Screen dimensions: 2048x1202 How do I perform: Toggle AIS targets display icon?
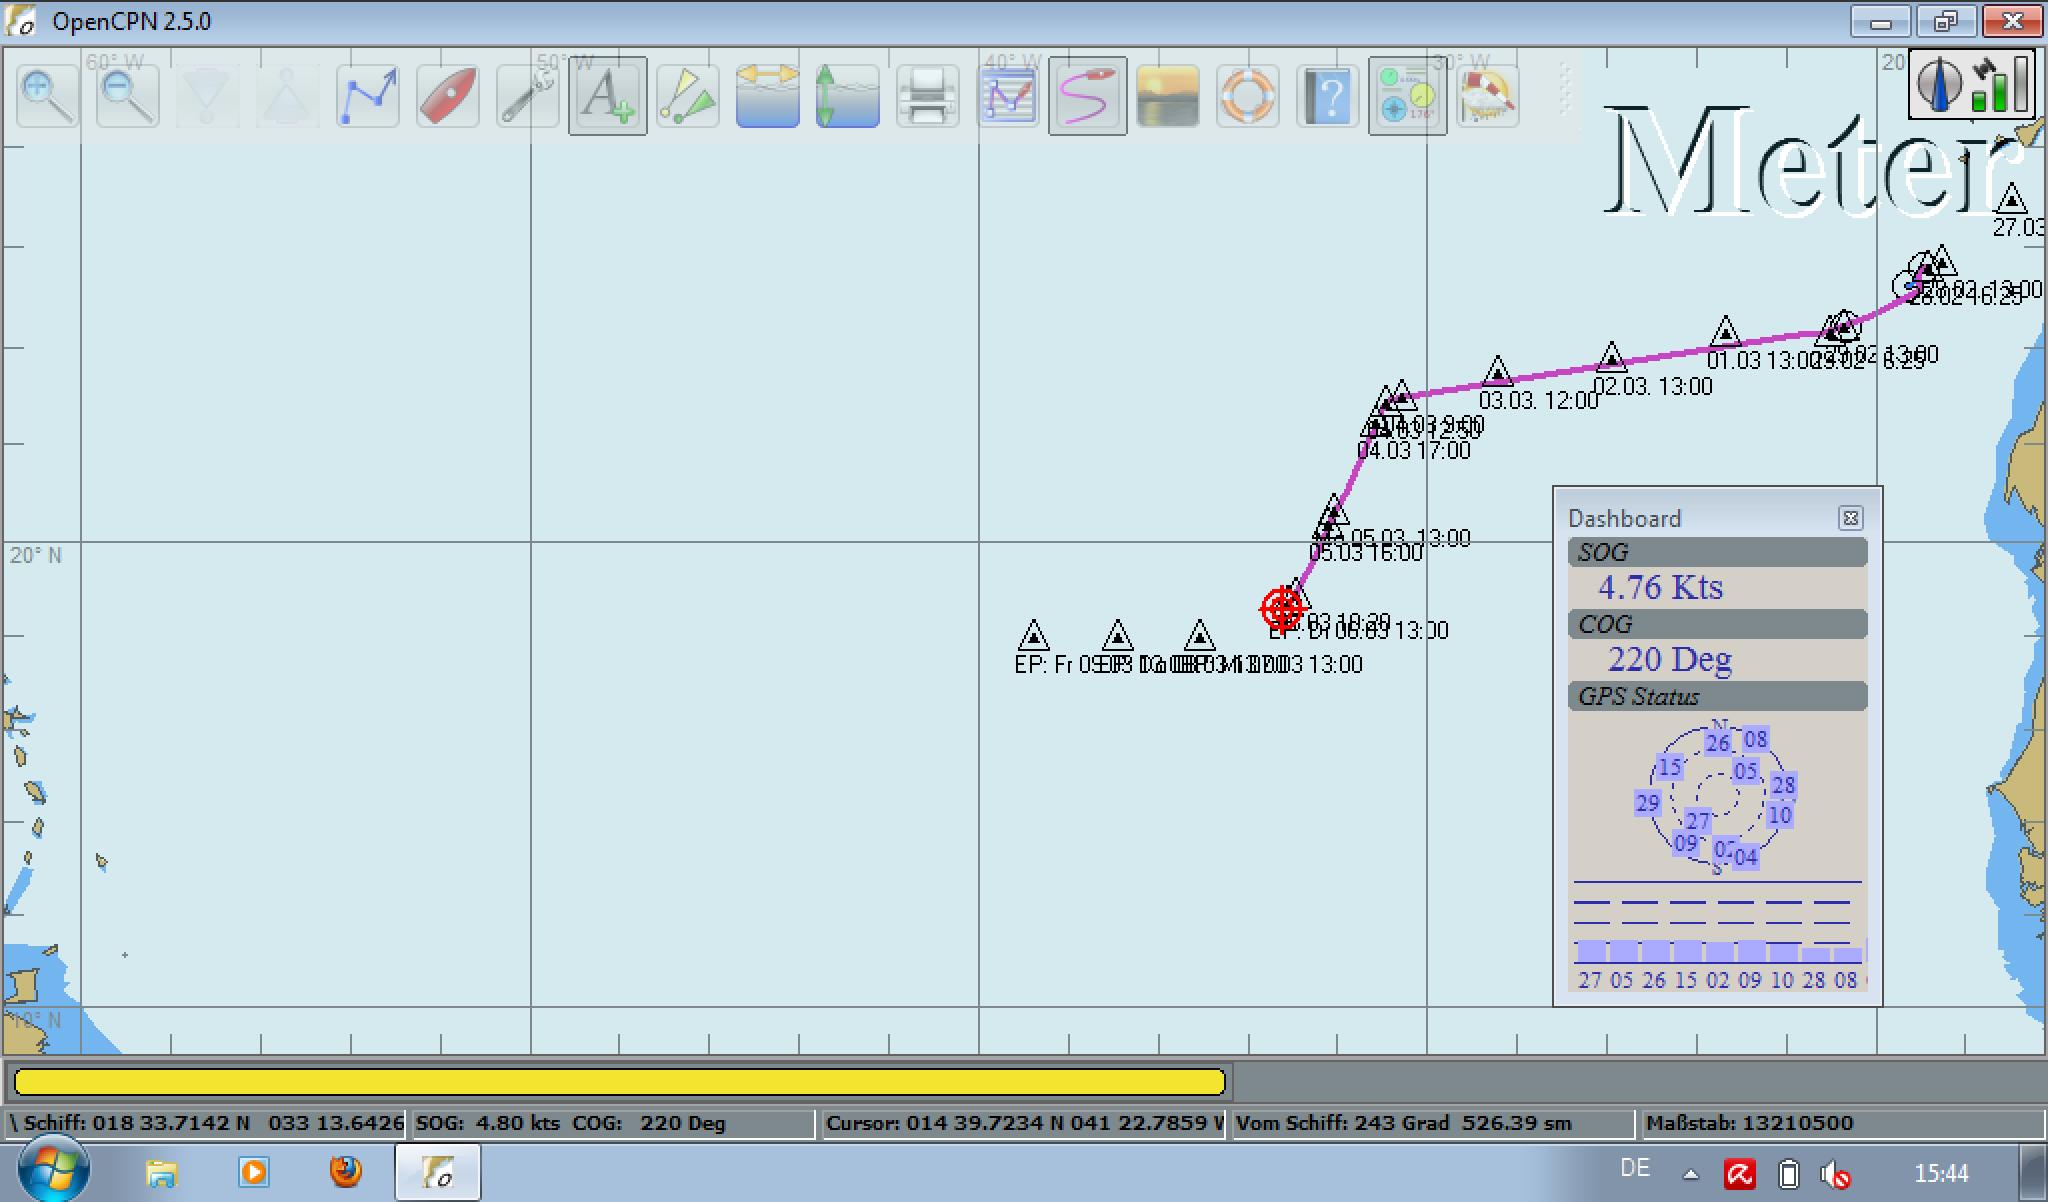coord(688,96)
